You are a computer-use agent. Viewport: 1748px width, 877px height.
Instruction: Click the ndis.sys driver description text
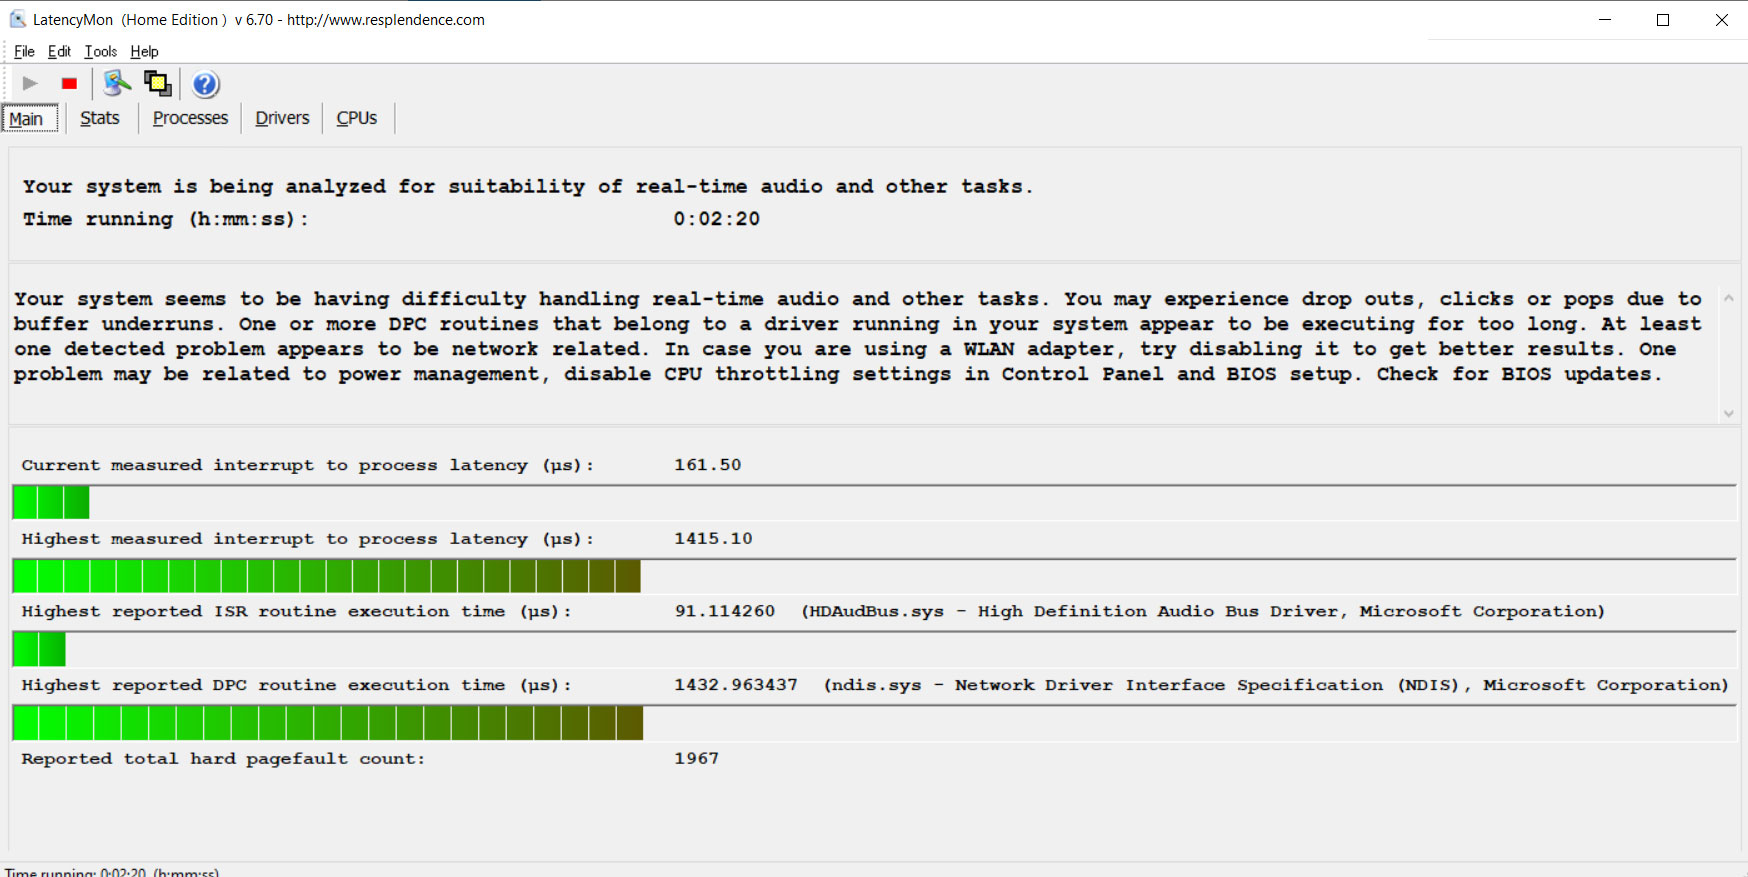(1276, 685)
